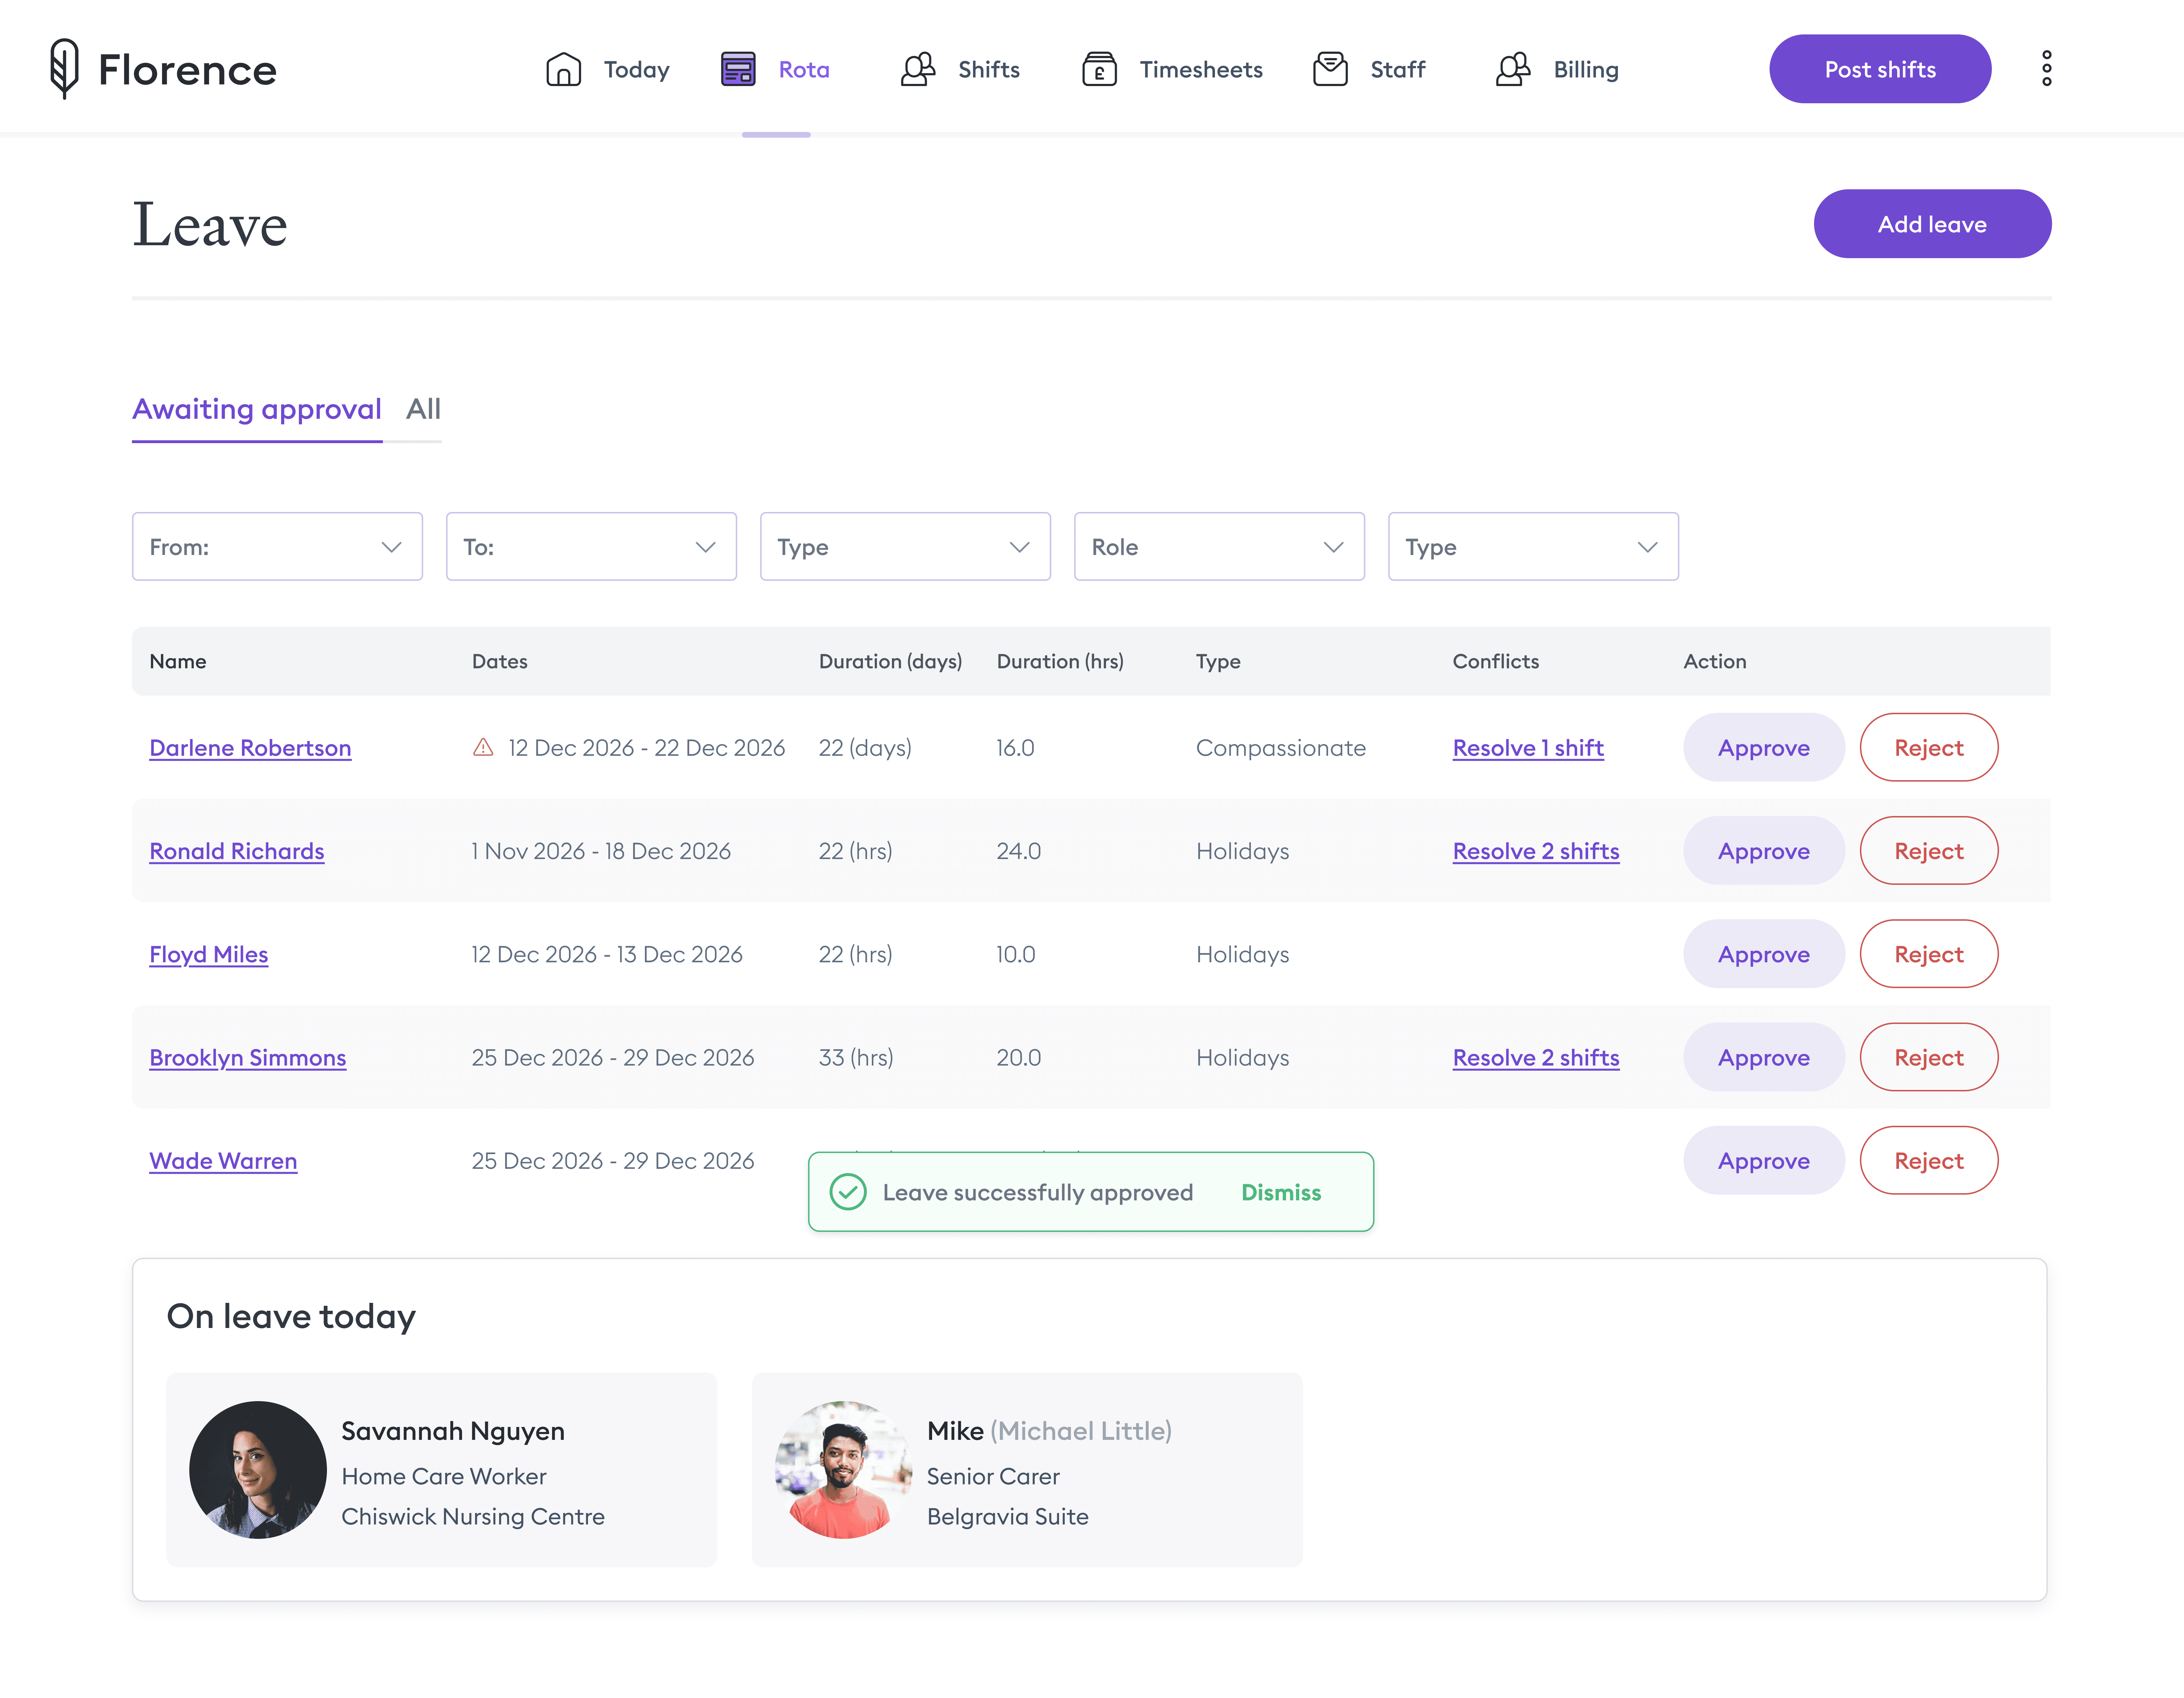Click the 'On leave today' heading
2184x1698 pixels.
[x=291, y=1316]
